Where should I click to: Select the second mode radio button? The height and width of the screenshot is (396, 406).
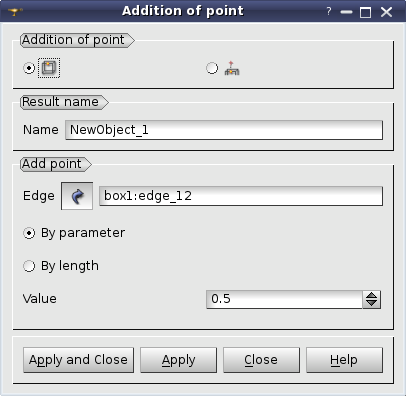pyautogui.click(x=212, y=68)
